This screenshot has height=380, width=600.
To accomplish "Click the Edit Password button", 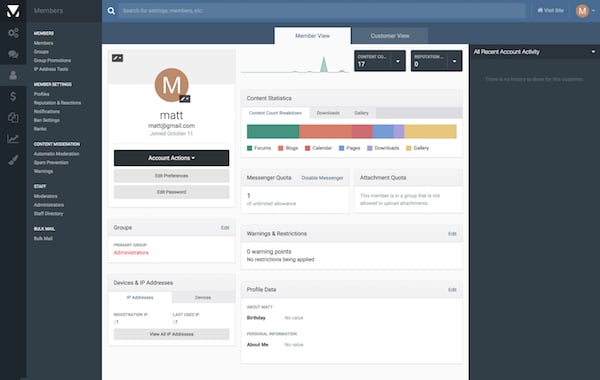I will (x=171, y=192).
